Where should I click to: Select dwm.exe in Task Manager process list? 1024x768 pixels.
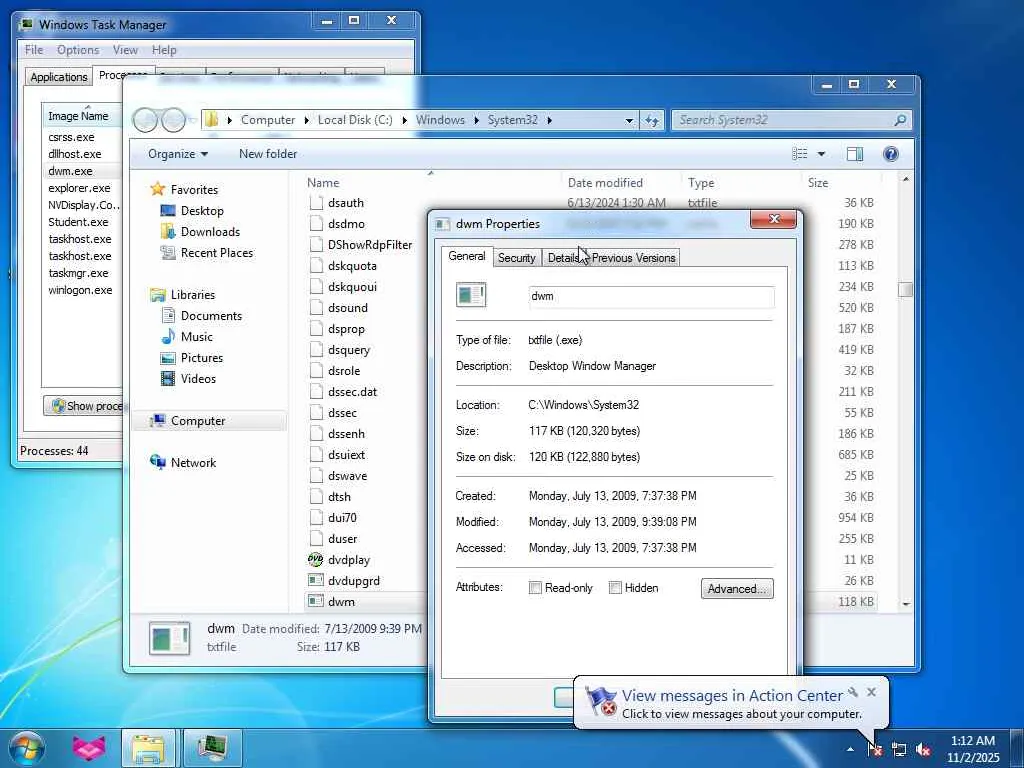[71, 171]
